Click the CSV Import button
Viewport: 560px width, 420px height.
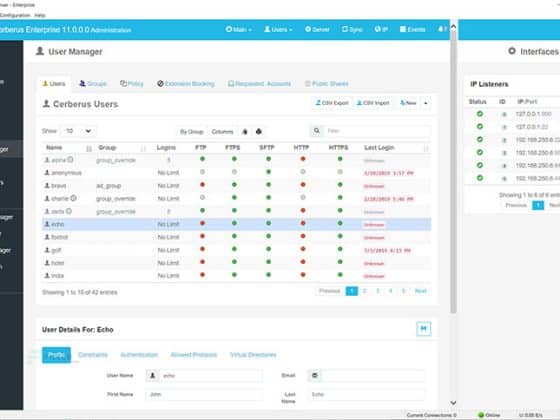click(373, 103)
